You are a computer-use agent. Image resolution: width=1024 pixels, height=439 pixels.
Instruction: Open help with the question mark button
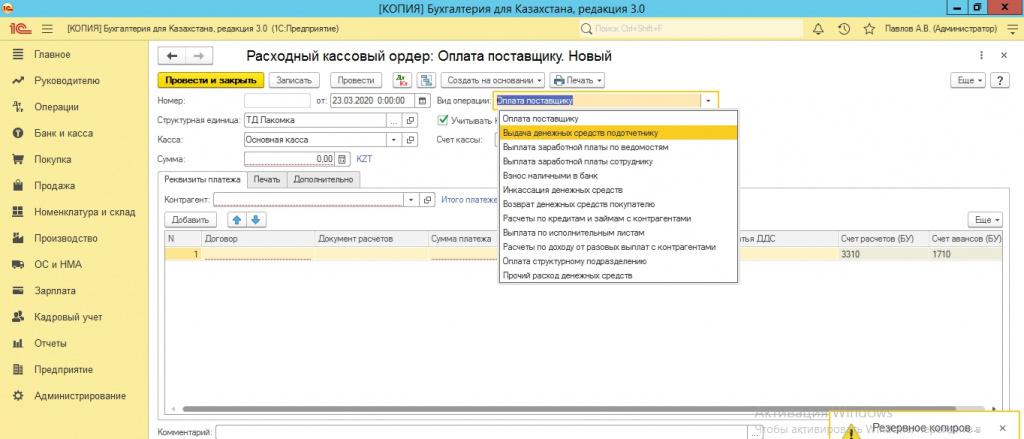(x=1000, y=80)
